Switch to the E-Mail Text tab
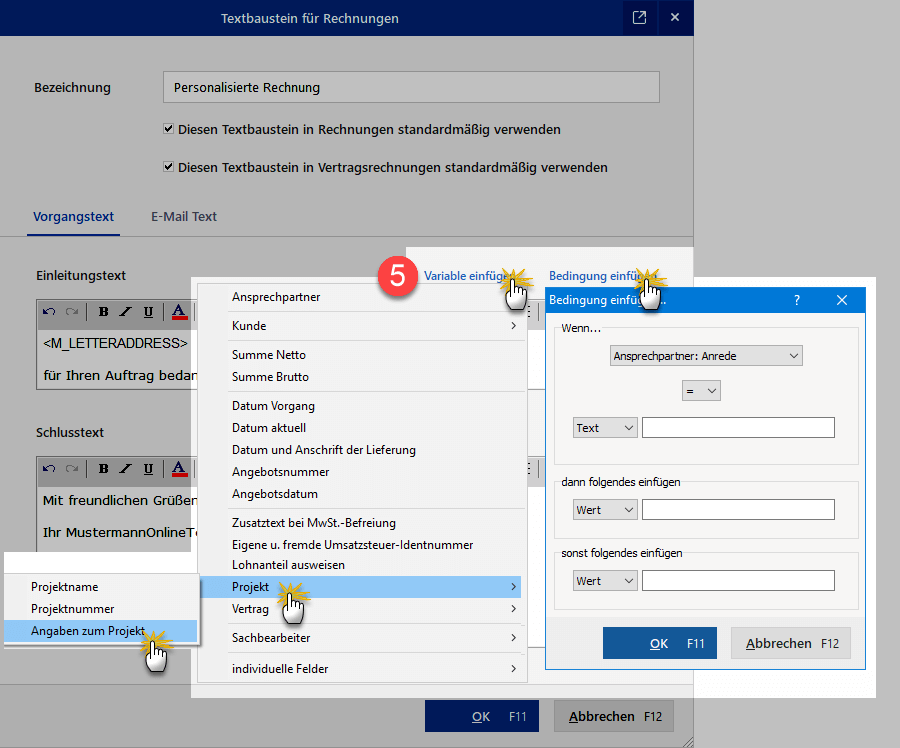This screenshot has width=900, height=748. point(183,216)
